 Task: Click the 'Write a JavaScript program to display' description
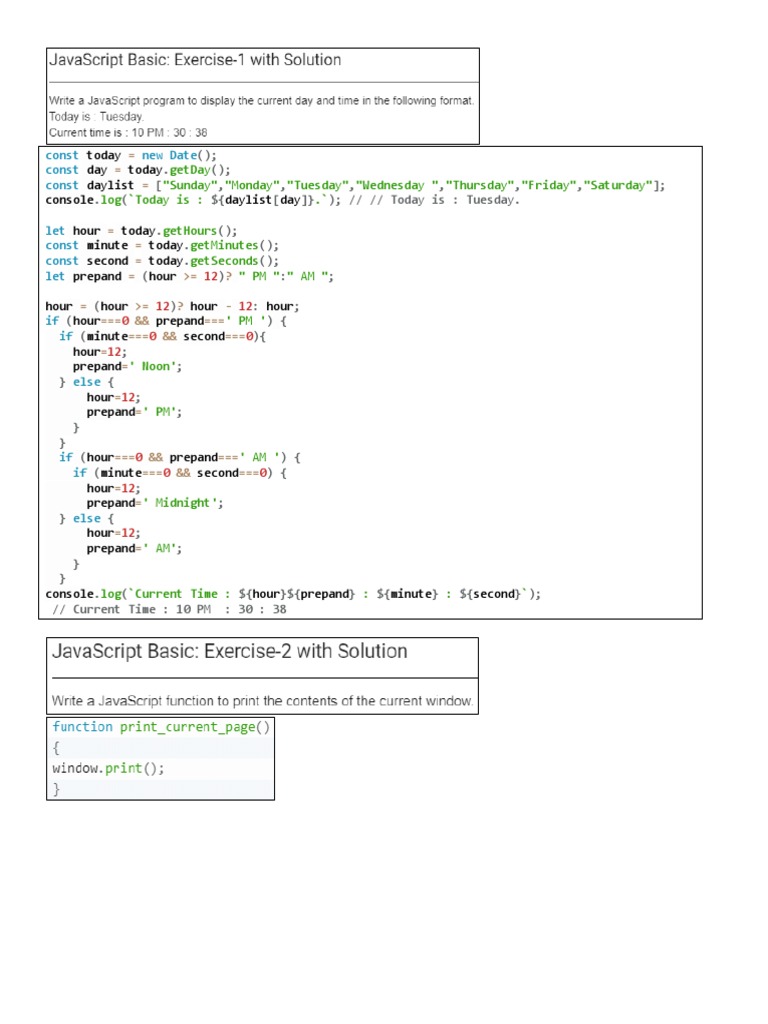click(x=262, y=100)
